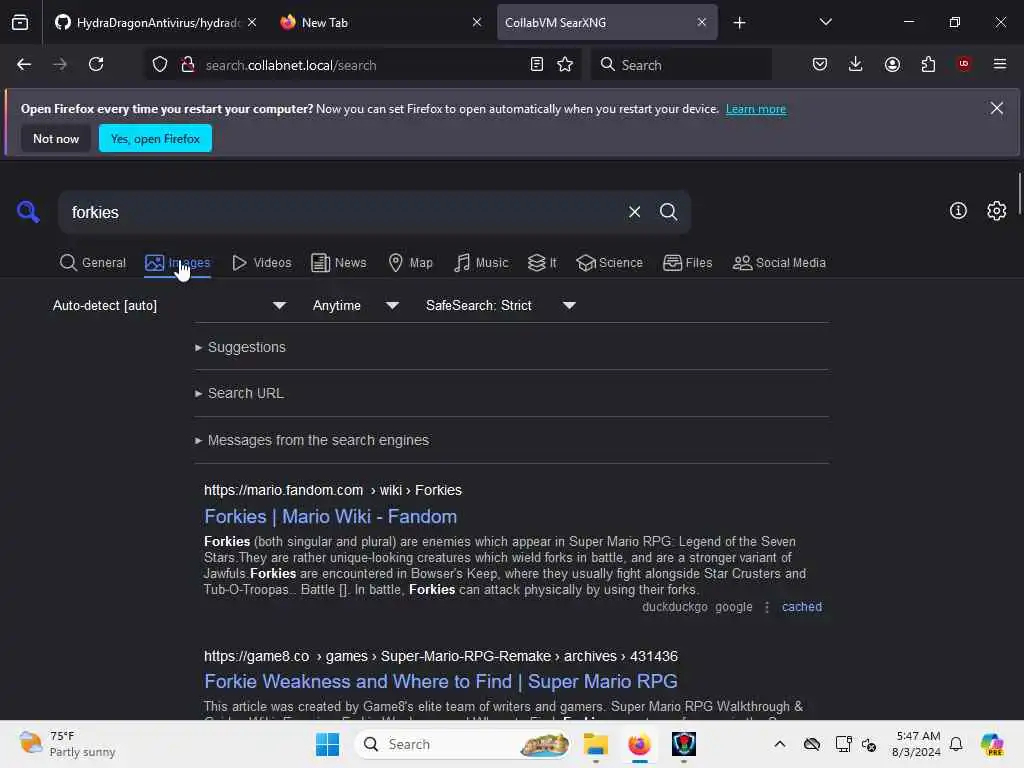
Task: Open tracking protection shield icon
Action: [160, 64]
